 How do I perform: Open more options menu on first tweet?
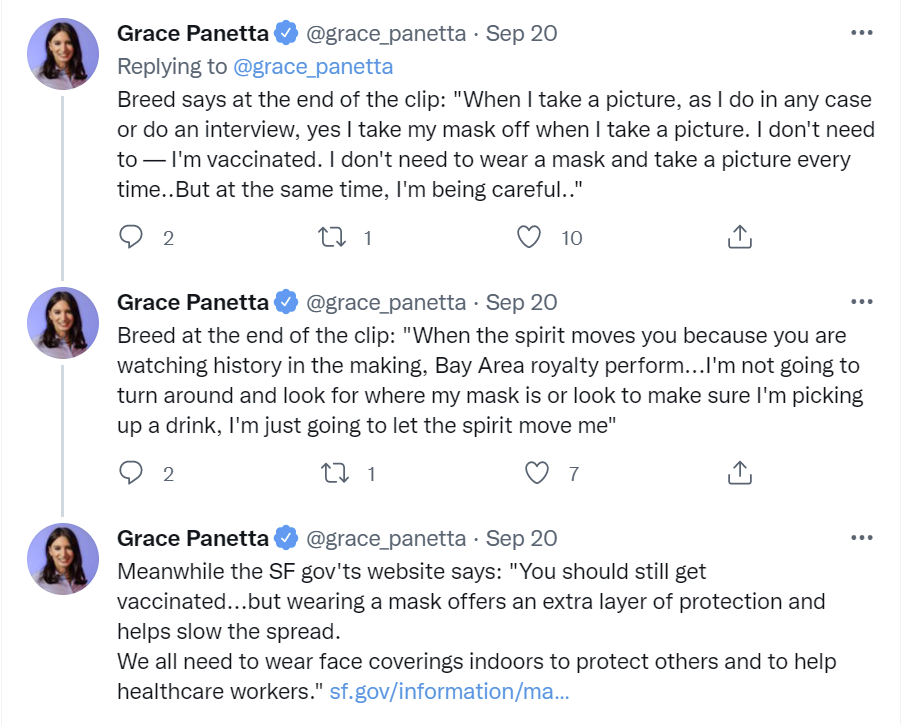(862, 33)
